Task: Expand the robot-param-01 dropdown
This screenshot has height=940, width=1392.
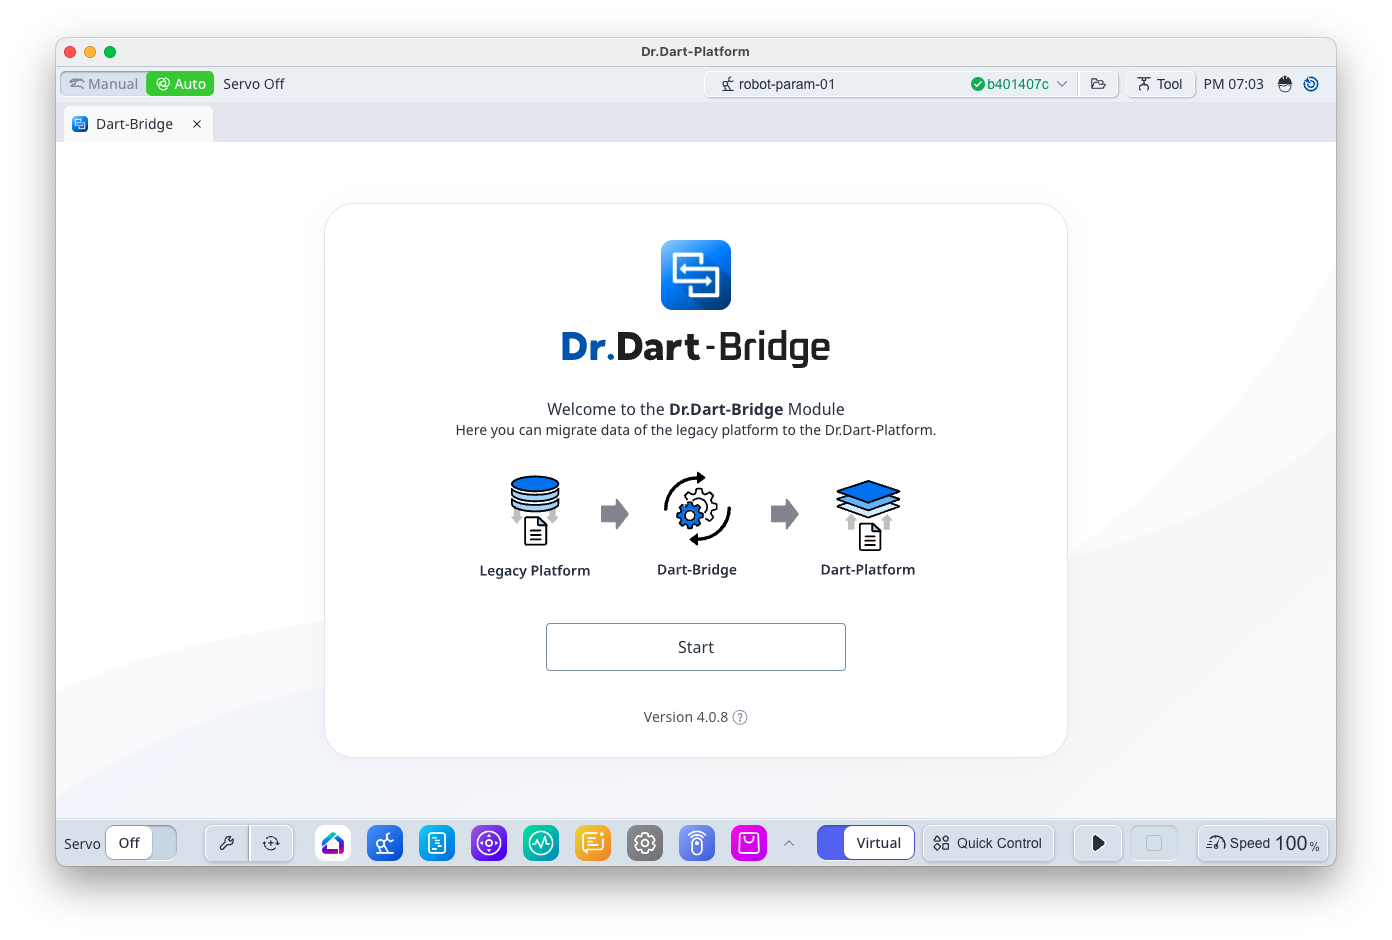Action: [1062, 84]
